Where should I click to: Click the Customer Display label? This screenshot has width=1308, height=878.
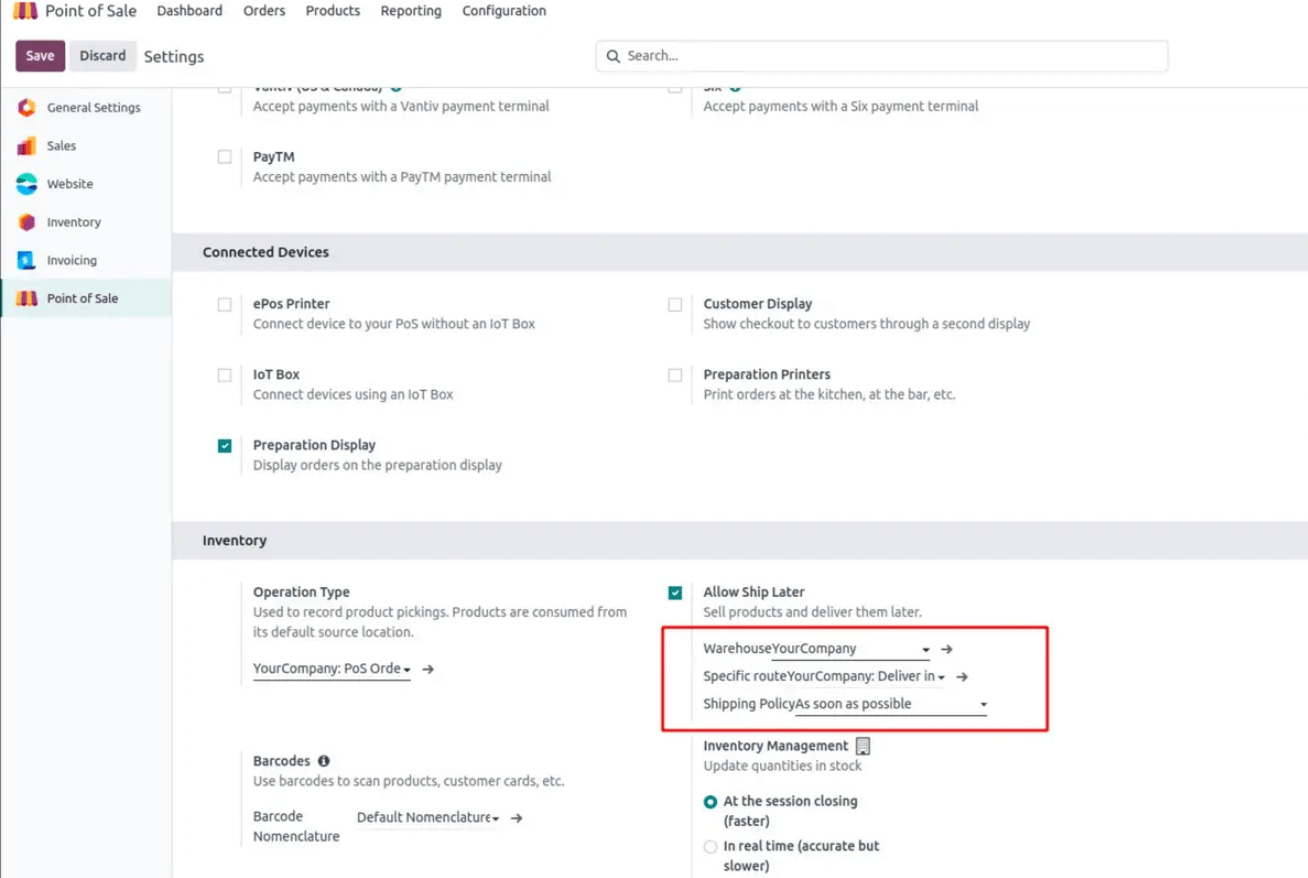point(757,304)
